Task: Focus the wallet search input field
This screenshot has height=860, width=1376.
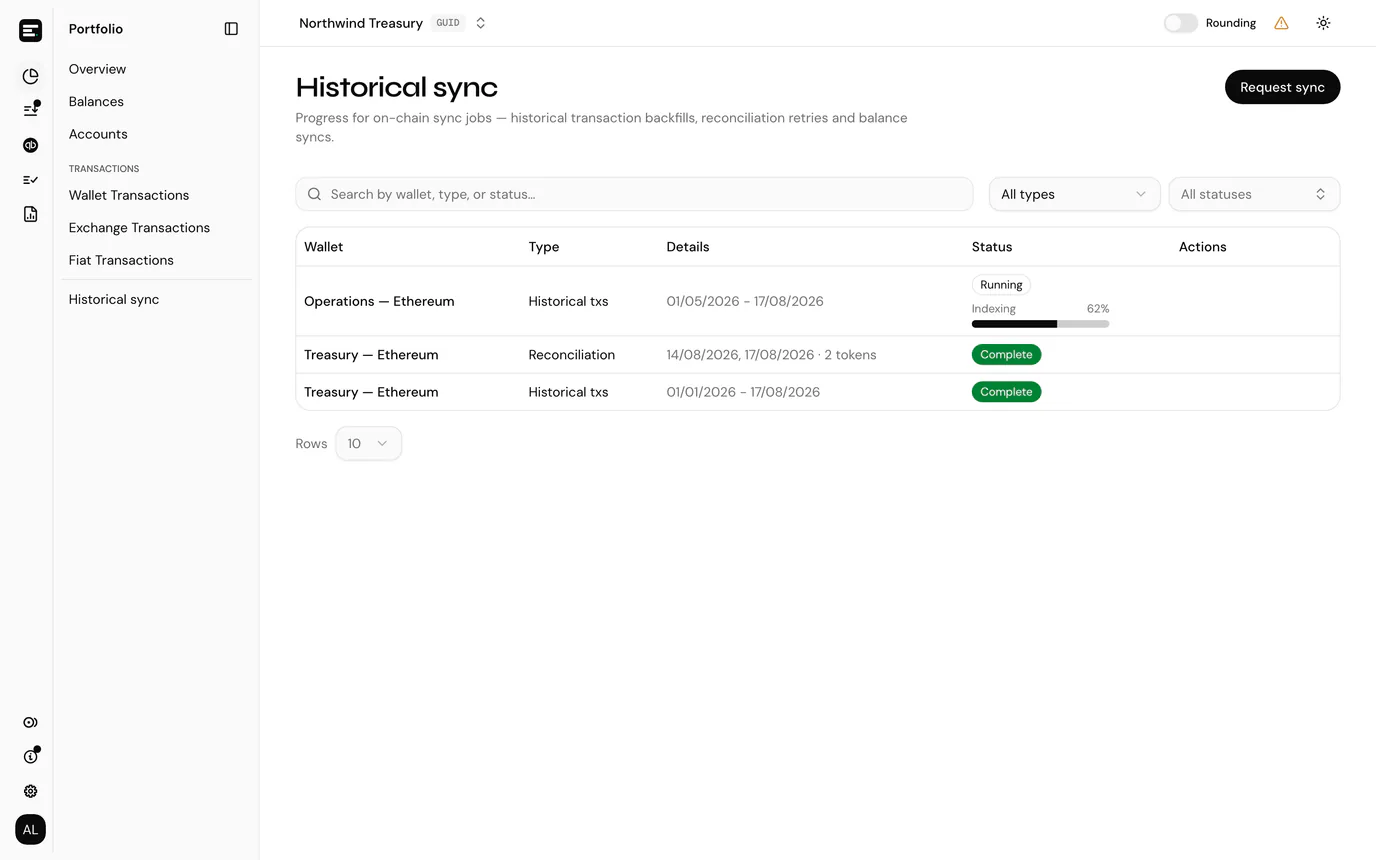Action: click(634, 194)
